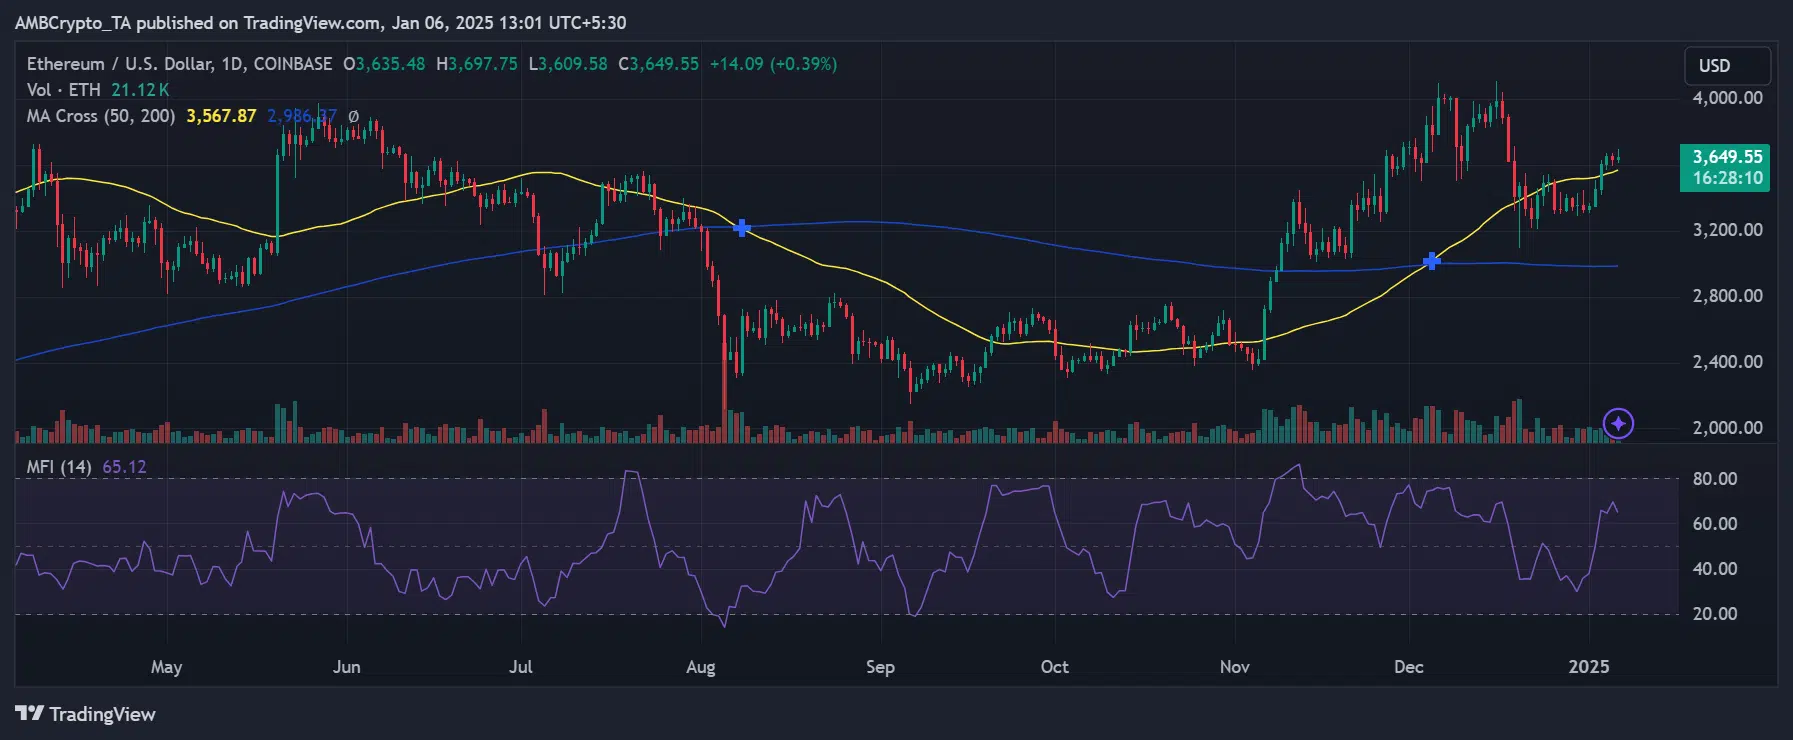Click the USD currency selector button
Viewport: 1793px width, 740px height.
click(x=1727, y=66)
